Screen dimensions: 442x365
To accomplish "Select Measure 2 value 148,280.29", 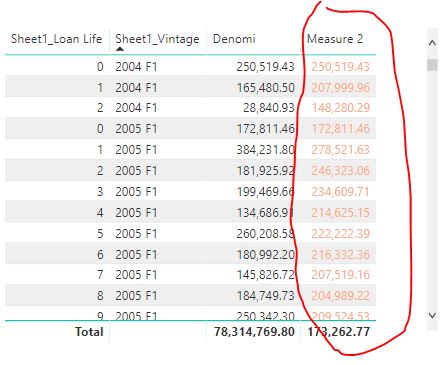I will pos(340,108).
